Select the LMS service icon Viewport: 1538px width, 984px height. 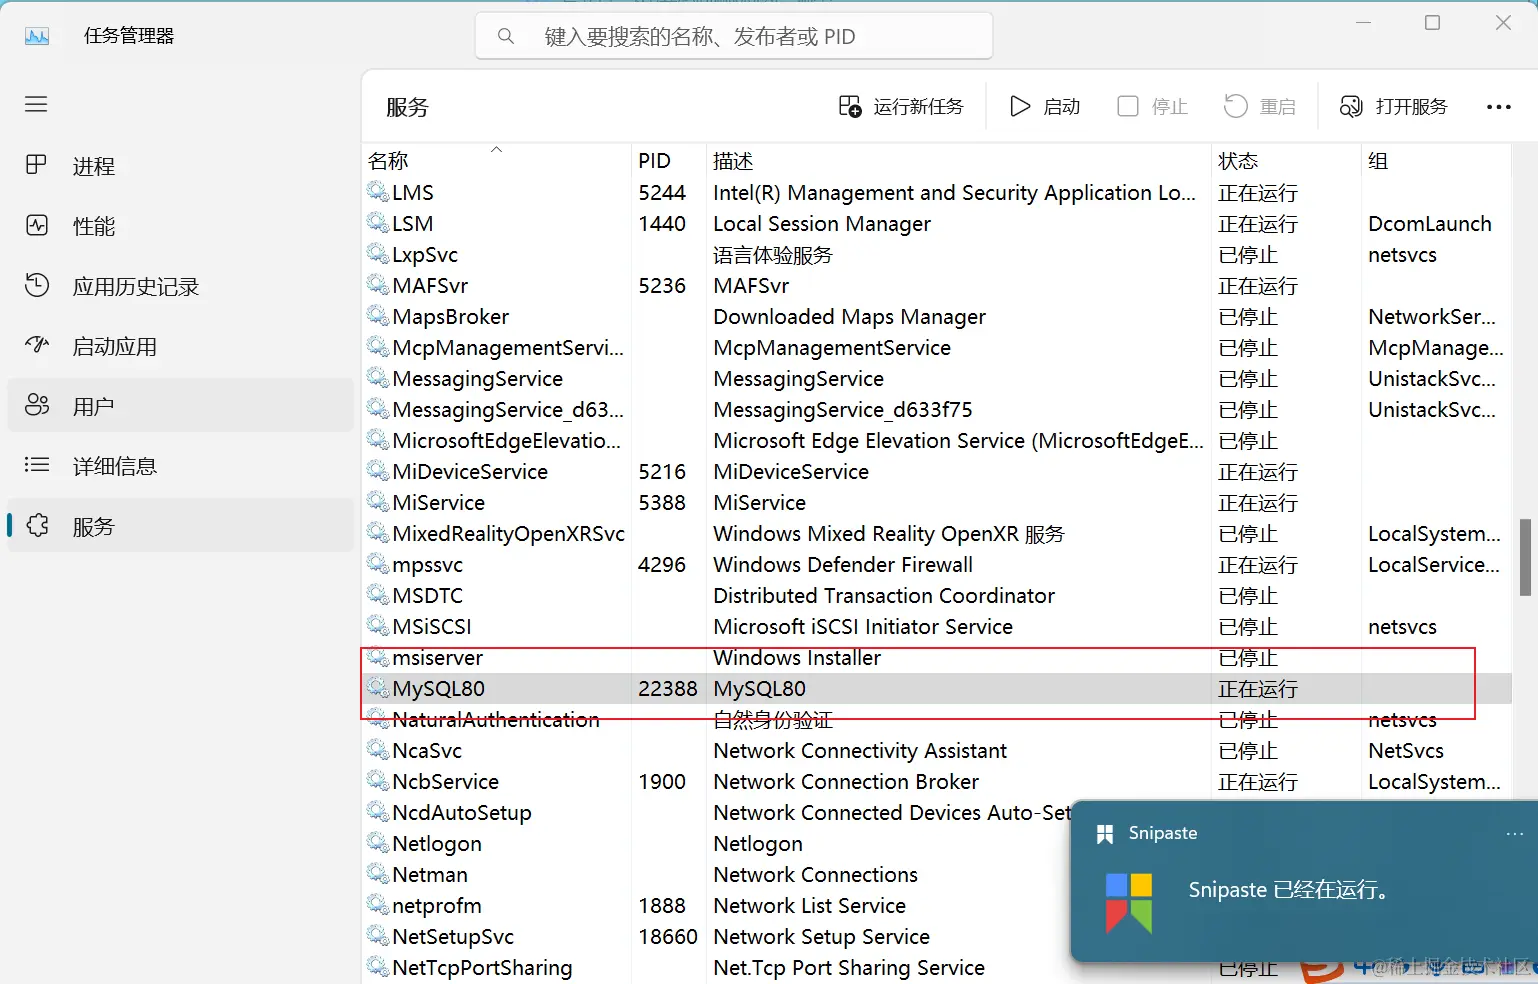(x=378, y=191)
